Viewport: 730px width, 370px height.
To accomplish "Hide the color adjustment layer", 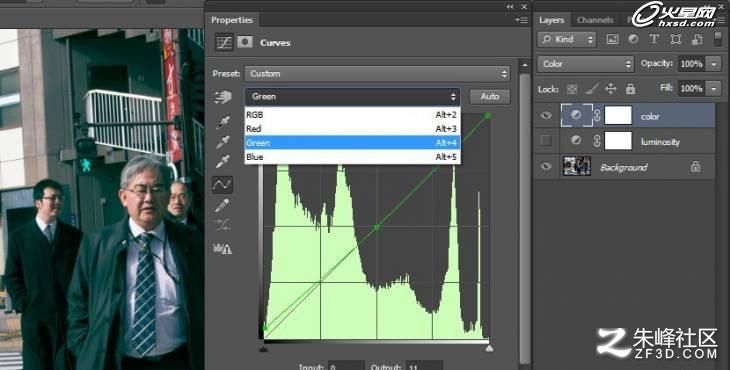I will point(546,115).
